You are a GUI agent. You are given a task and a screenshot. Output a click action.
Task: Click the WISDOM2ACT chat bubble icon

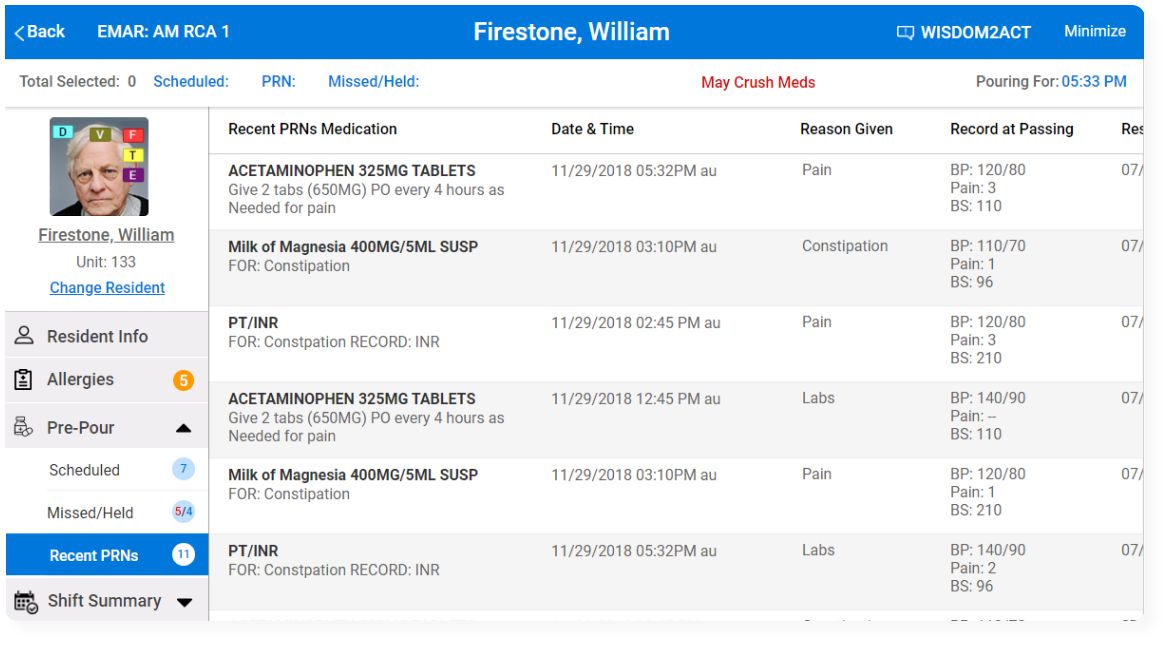[905, 31]
